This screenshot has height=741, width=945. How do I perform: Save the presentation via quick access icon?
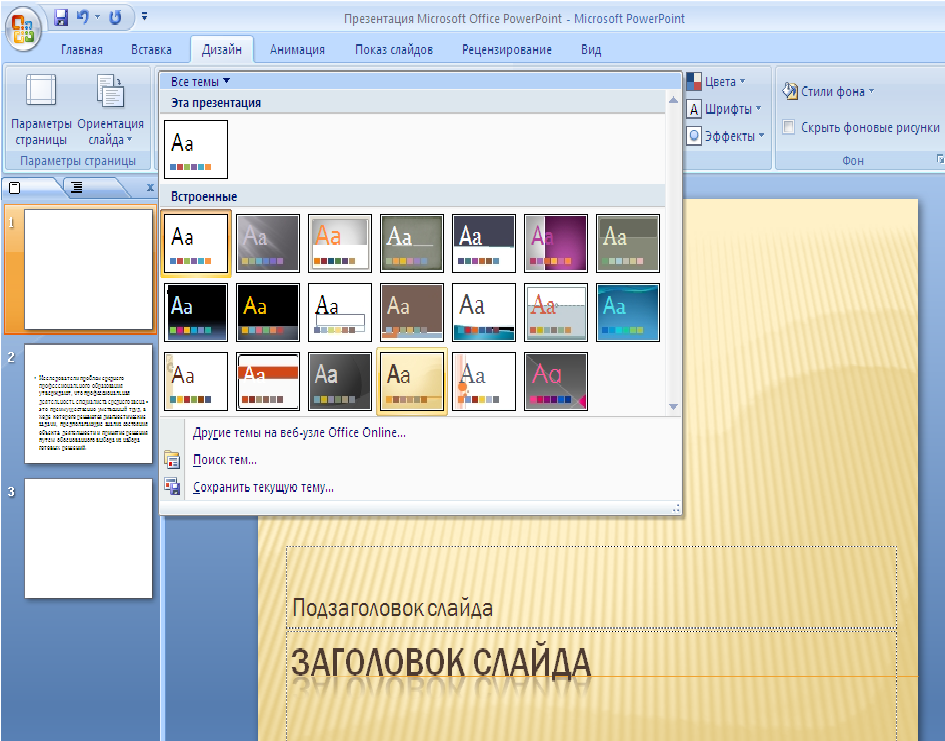[61, 17]
